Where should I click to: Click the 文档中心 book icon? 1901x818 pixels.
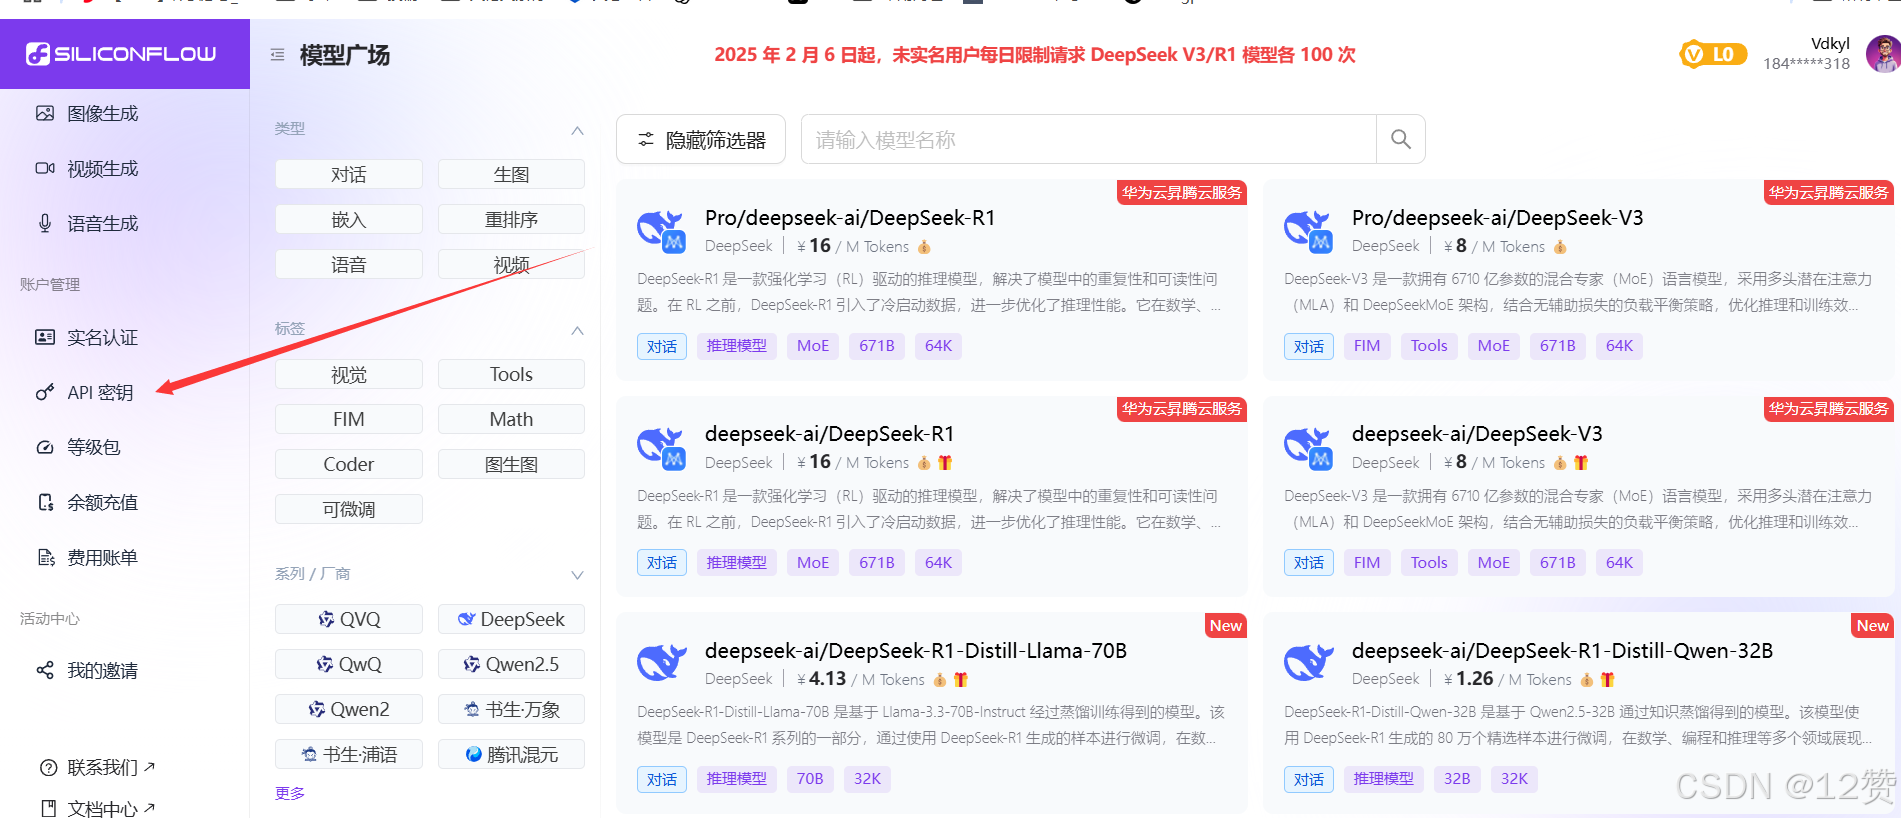48,807
